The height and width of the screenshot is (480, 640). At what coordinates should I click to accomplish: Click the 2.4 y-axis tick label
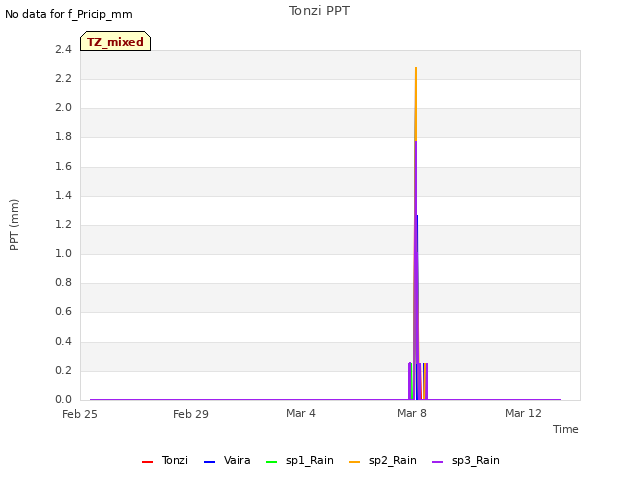63,49
